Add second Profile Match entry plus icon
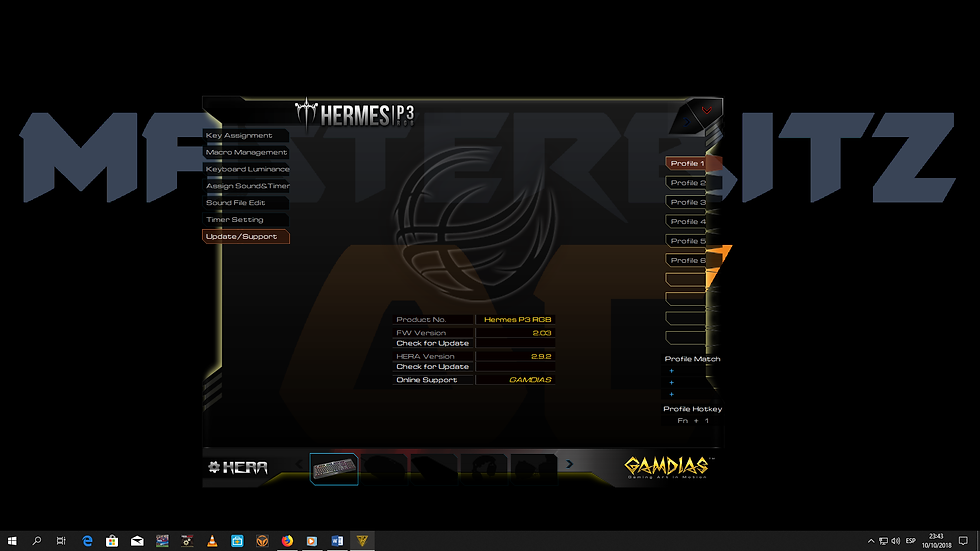Image resolution: width=980 pixels, height=551 pixels. click(x=671, y=383)
